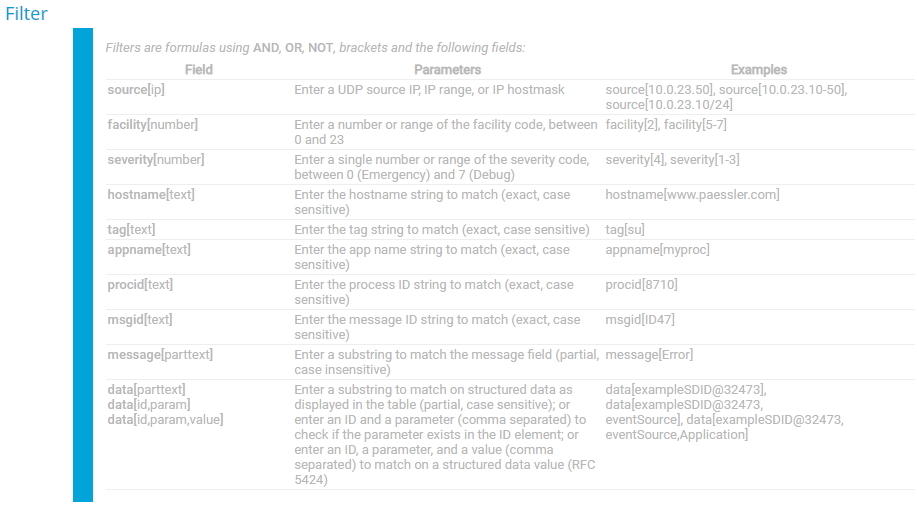Viewport: 917px width, 507px height.
Task: Click the source[ip] field name
Action: coord(137,90)
